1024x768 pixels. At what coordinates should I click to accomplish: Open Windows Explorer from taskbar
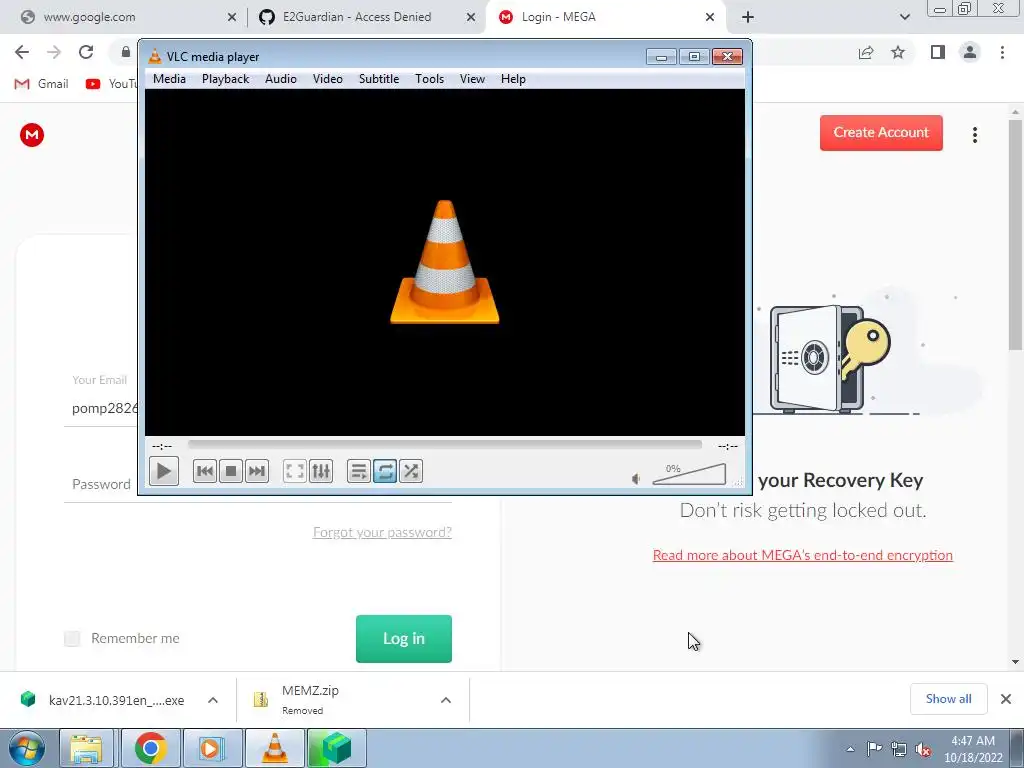(87, 748)
